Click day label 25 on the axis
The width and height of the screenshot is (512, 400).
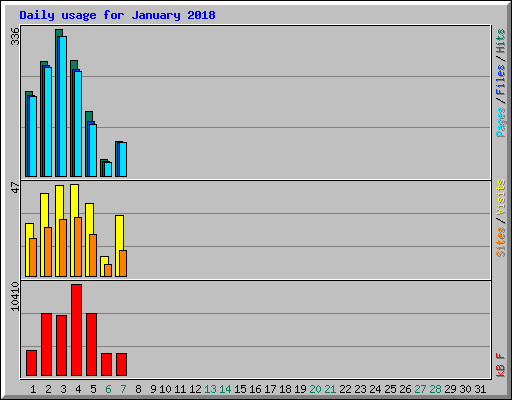tap(390, 389)
